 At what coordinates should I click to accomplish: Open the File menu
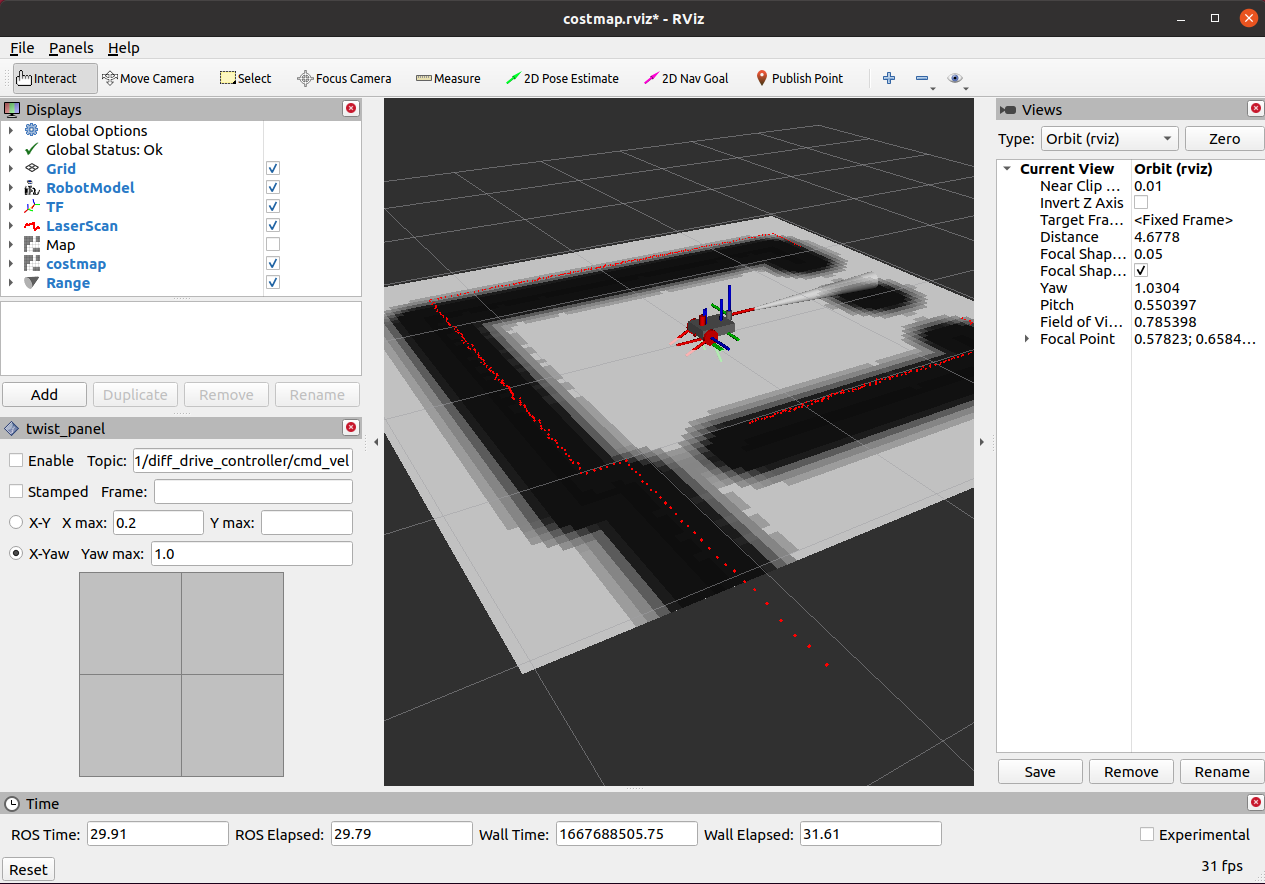tap(21, 47)
